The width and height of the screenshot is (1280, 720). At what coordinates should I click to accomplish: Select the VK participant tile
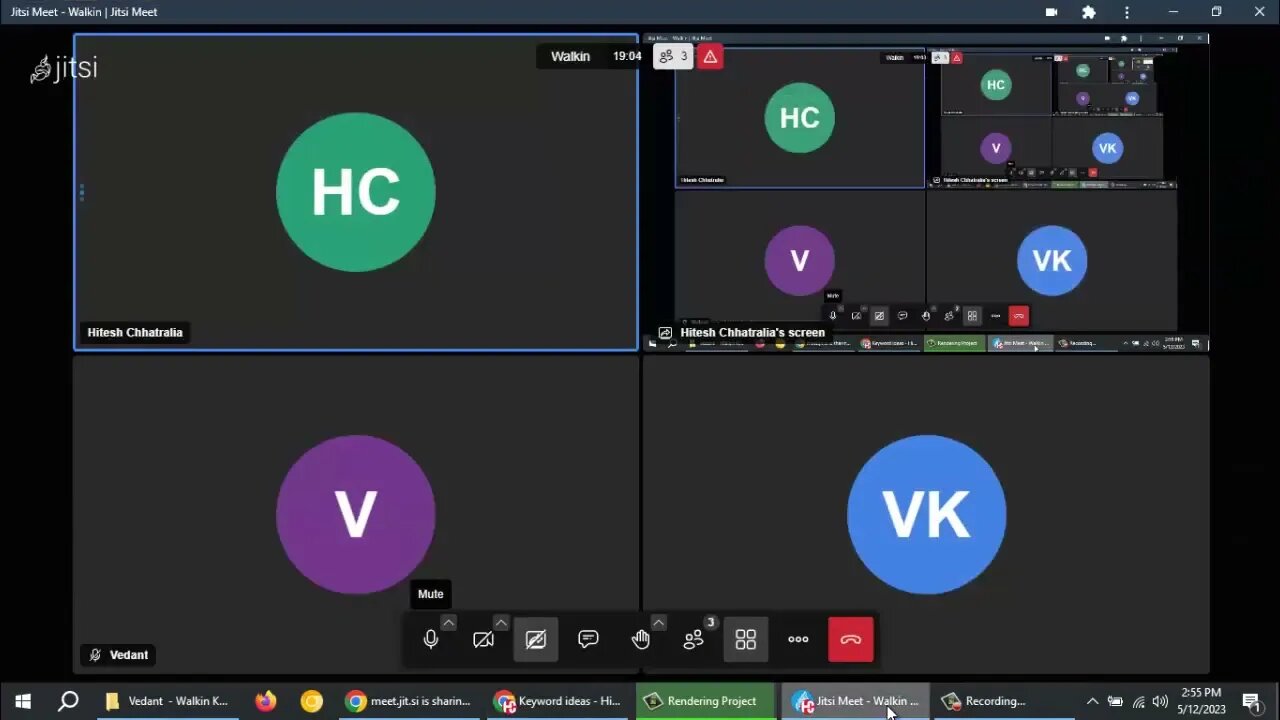(926, 515)
